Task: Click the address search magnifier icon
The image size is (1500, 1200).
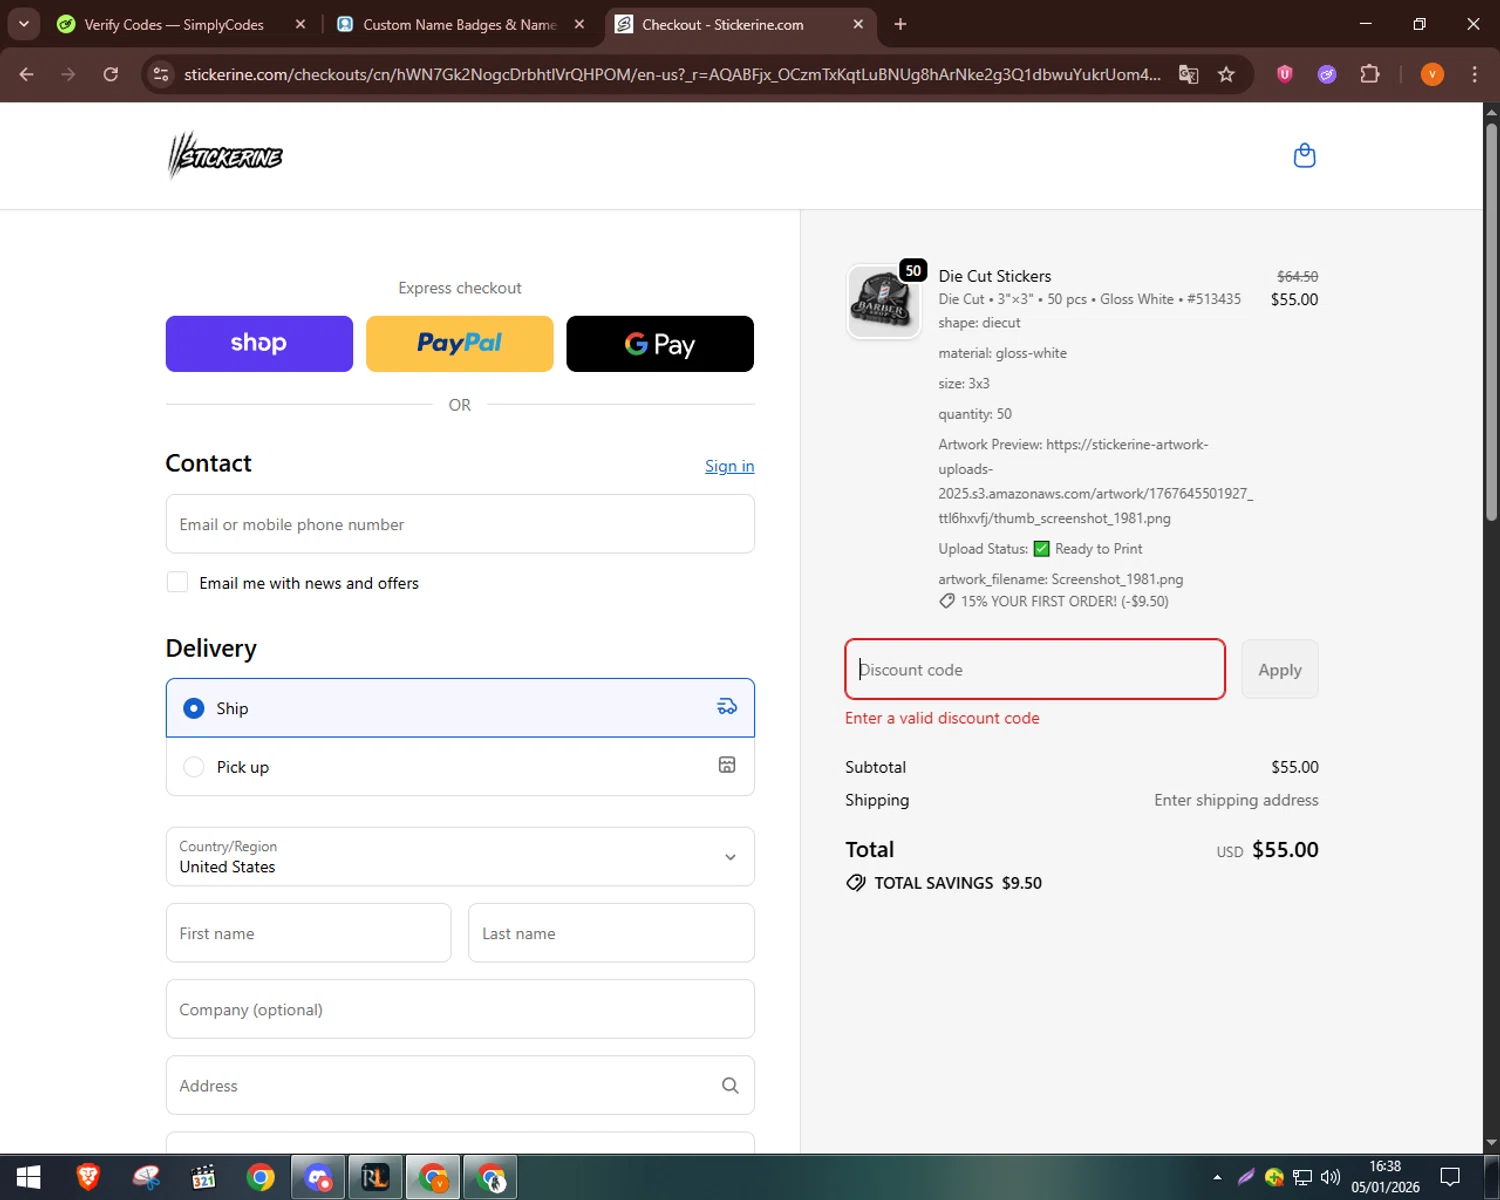Action: [x=730, y=1085]
